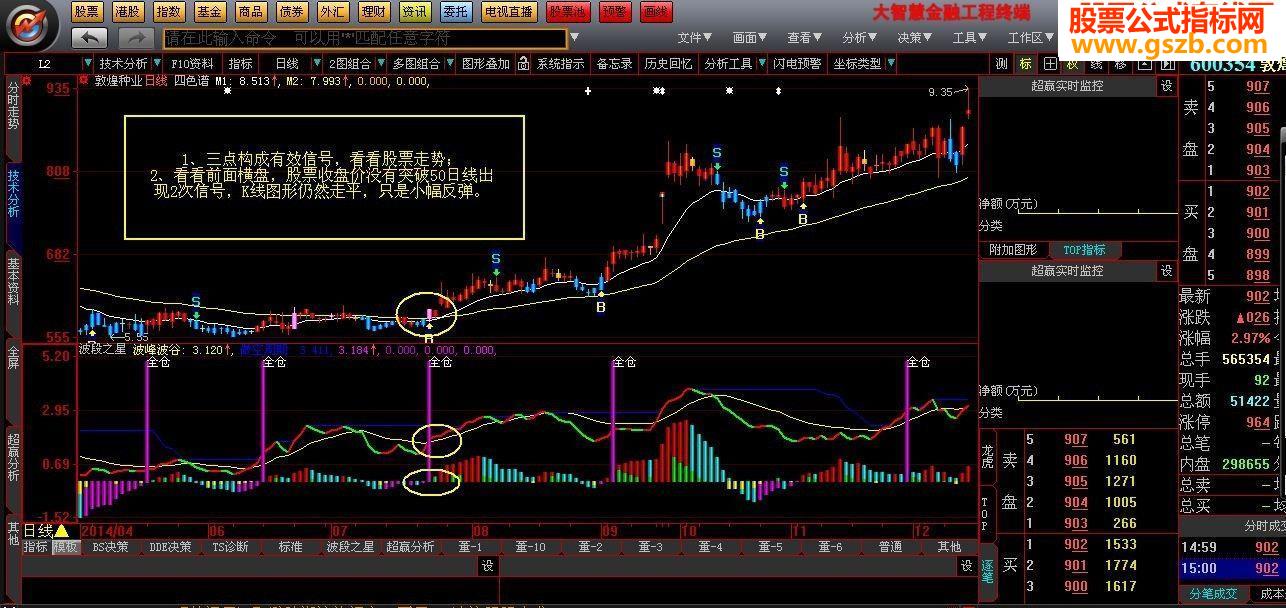Click the red 预警 alert button

point(614,12)
